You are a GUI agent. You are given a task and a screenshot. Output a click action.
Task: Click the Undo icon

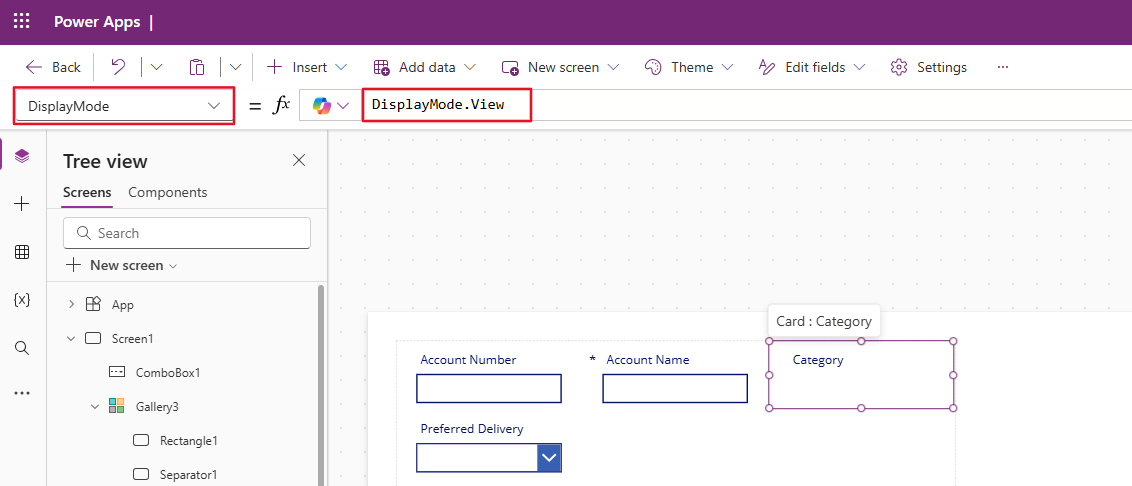pos(118,67)
